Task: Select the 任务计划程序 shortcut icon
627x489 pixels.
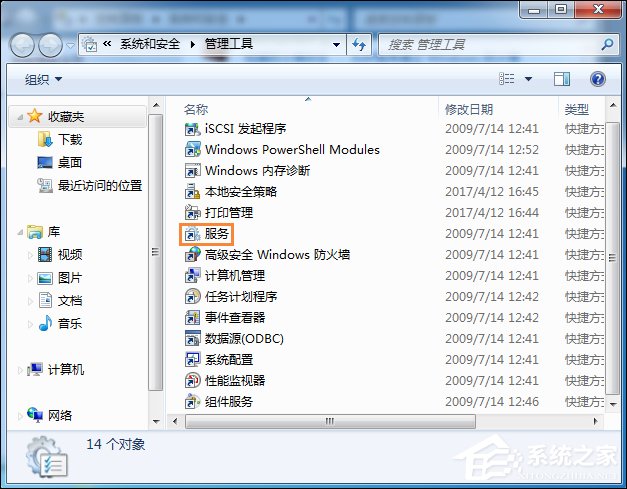Action: [x=192, y=297]
